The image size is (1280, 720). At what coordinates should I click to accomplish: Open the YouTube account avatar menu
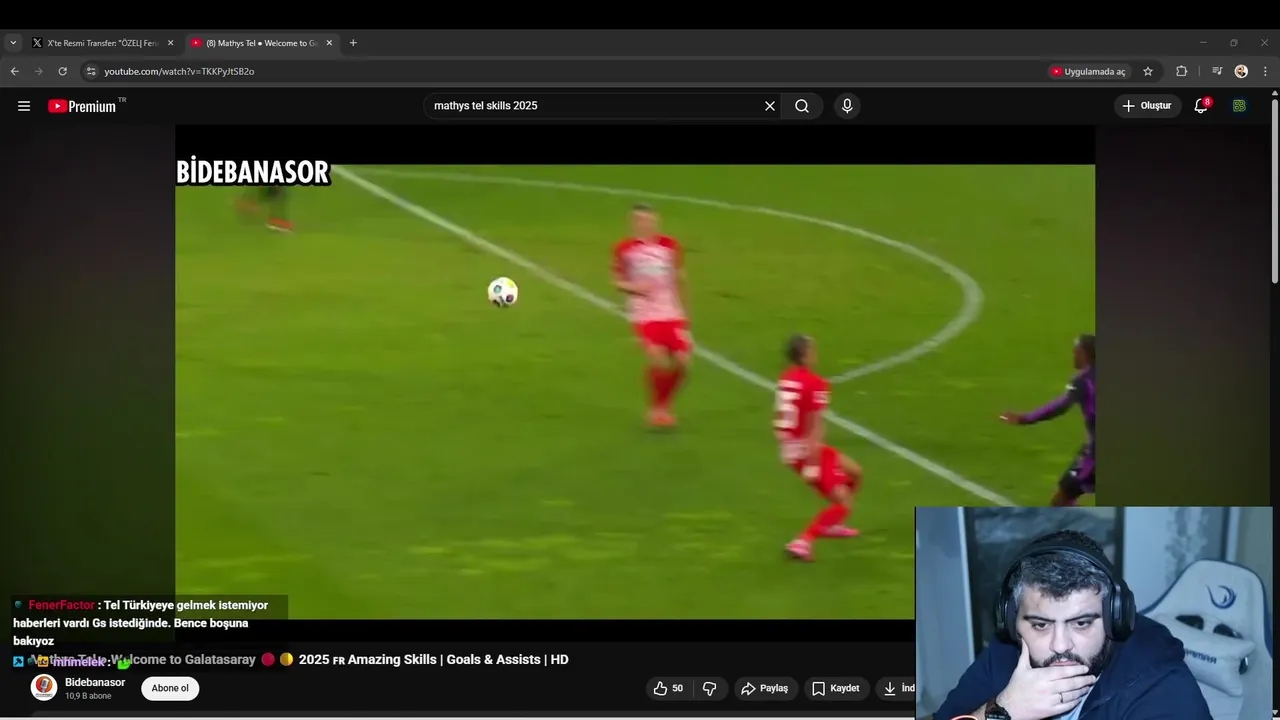pos(1239,106)
